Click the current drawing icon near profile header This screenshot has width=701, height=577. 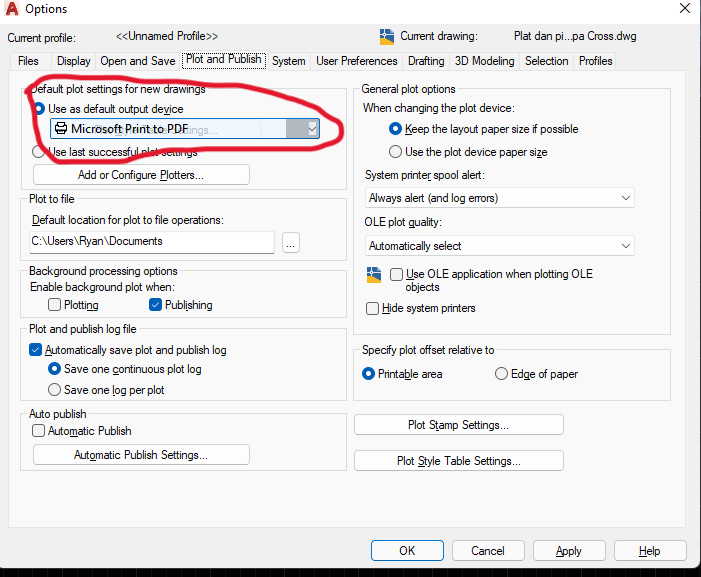coord(387,37)
